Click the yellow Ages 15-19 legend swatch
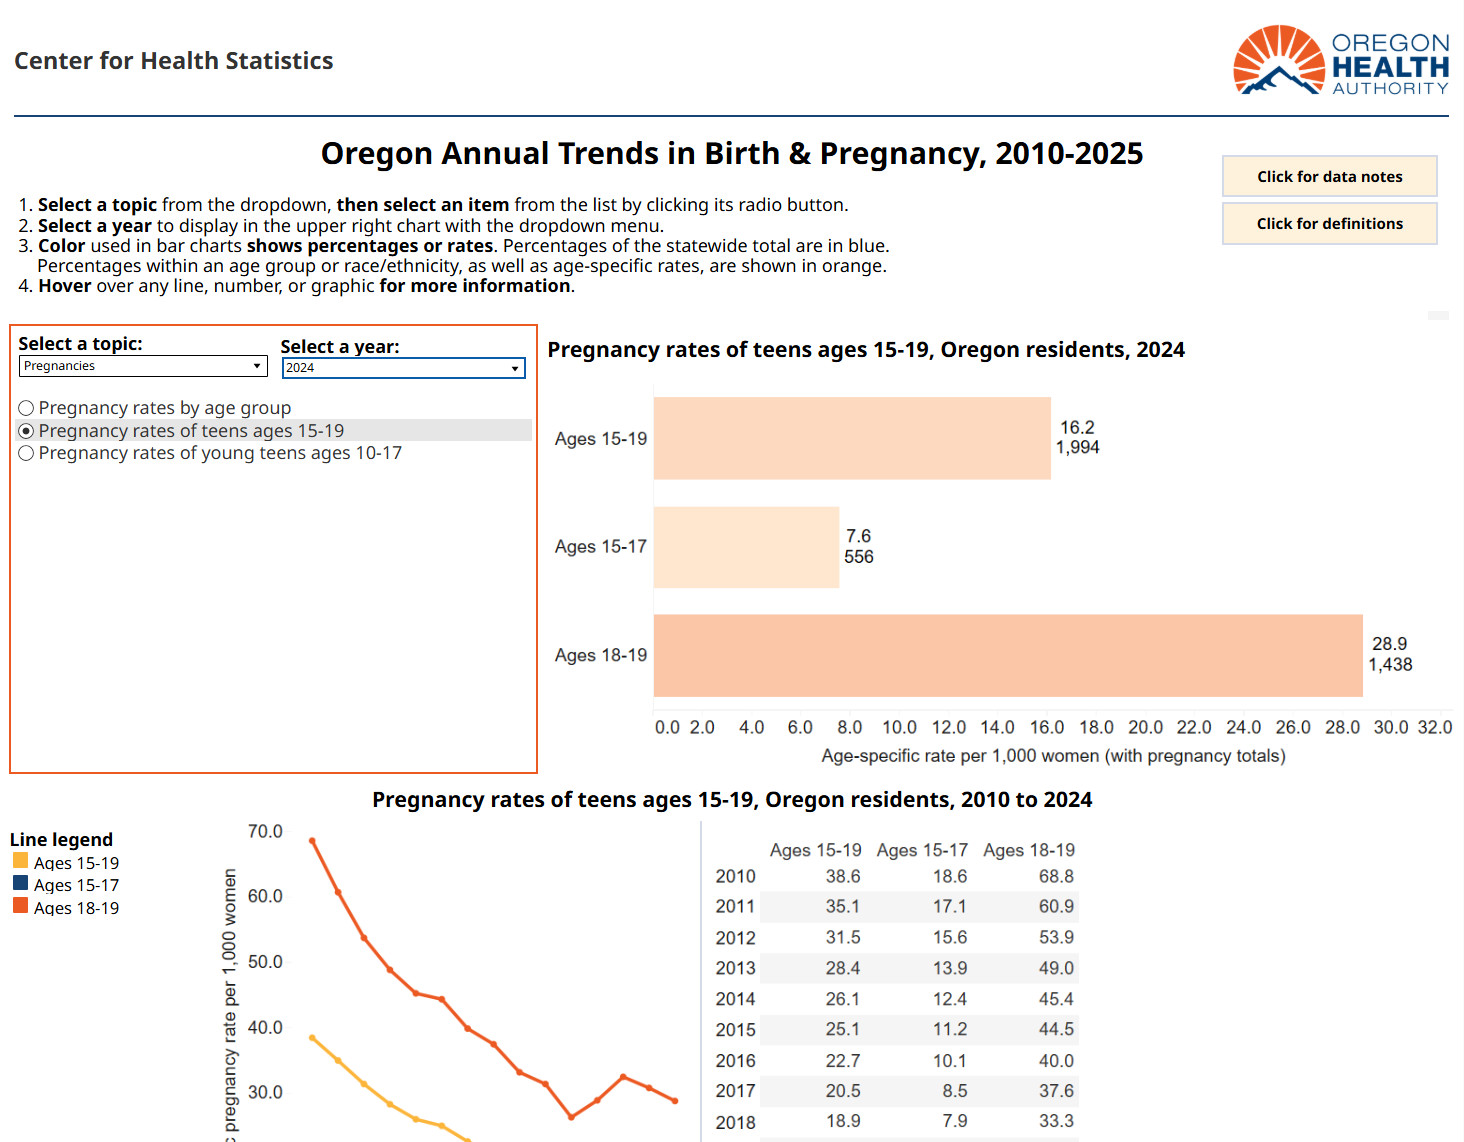The width and height of the screenshot is (1464, 1142). tap(21, 860)
